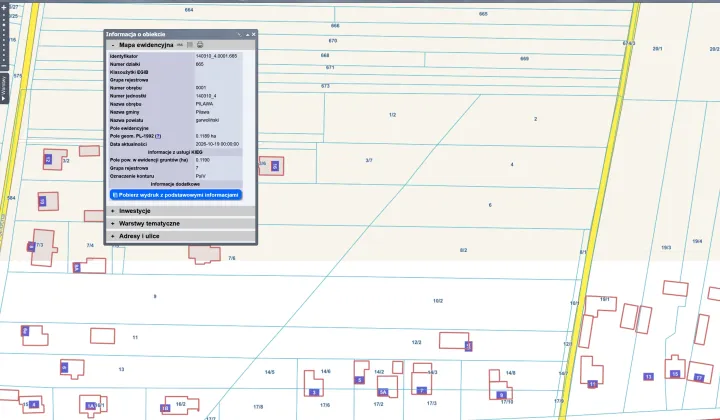This screenshot has height=420, width=720.
Task: Zoom in with the plus button
Action: point(4,7)
